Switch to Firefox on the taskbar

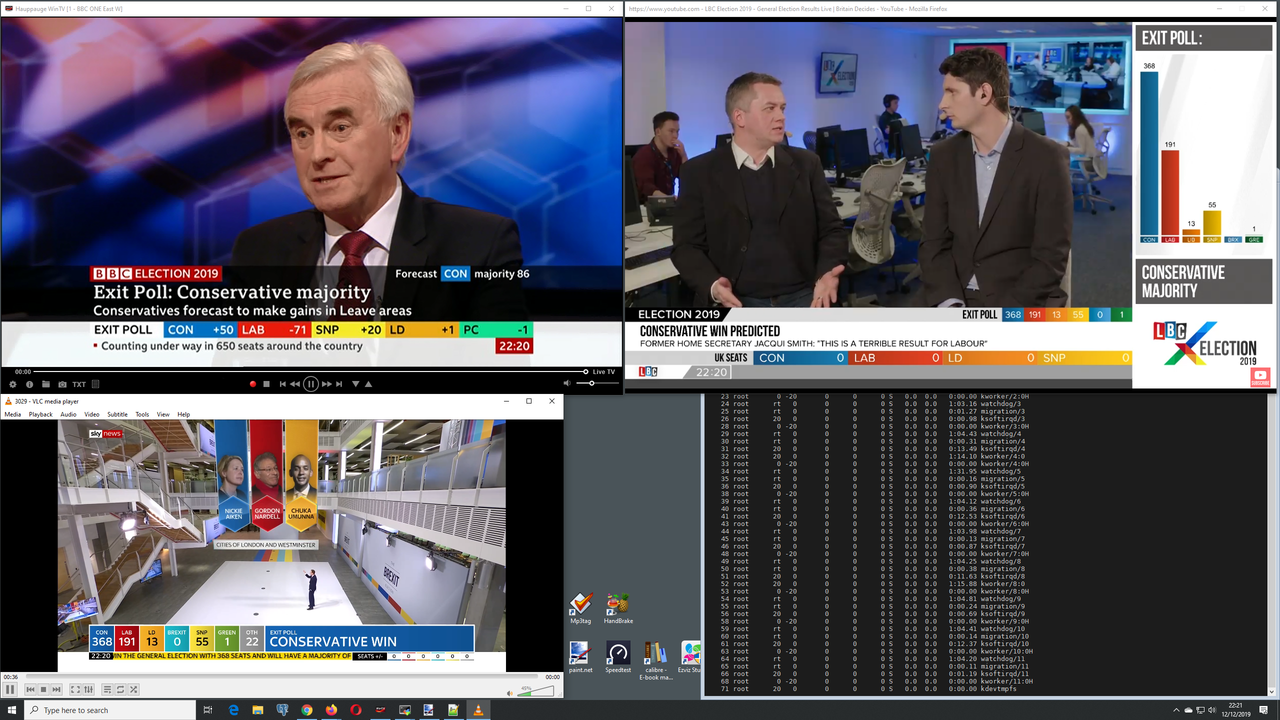click(331, 710)
